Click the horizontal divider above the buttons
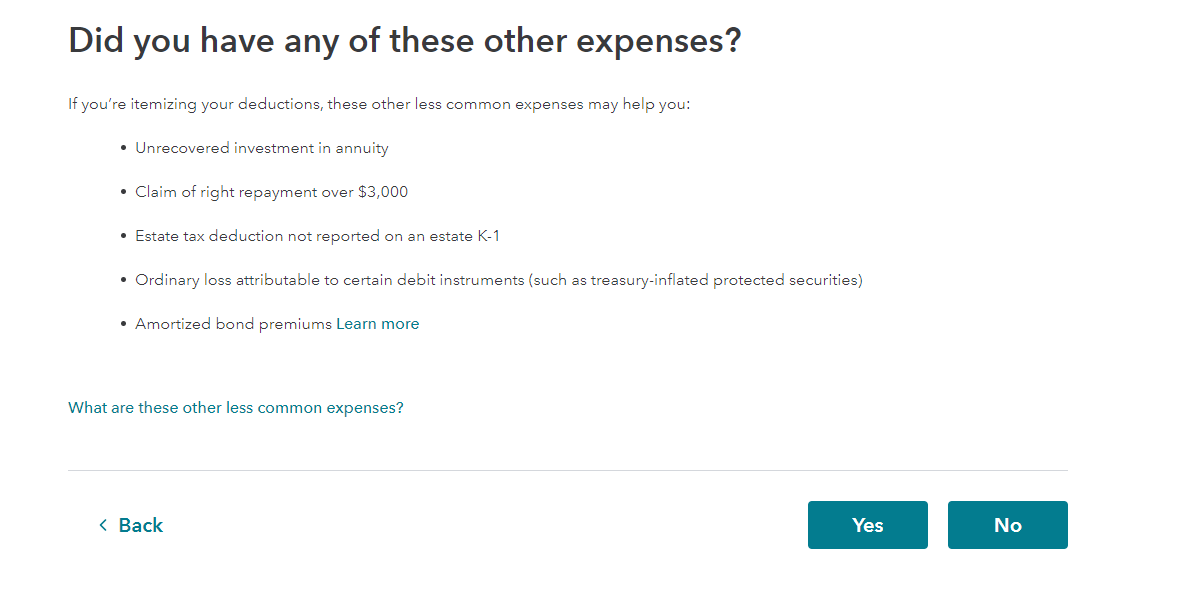 pyautogui.click(x=567, y=470)
